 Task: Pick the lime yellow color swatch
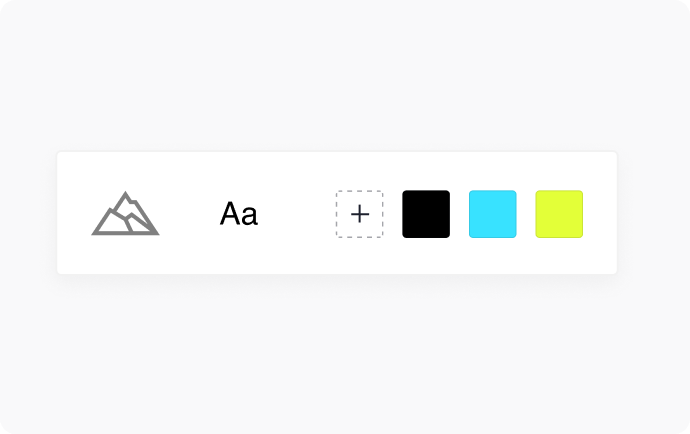tap(559, 214)
